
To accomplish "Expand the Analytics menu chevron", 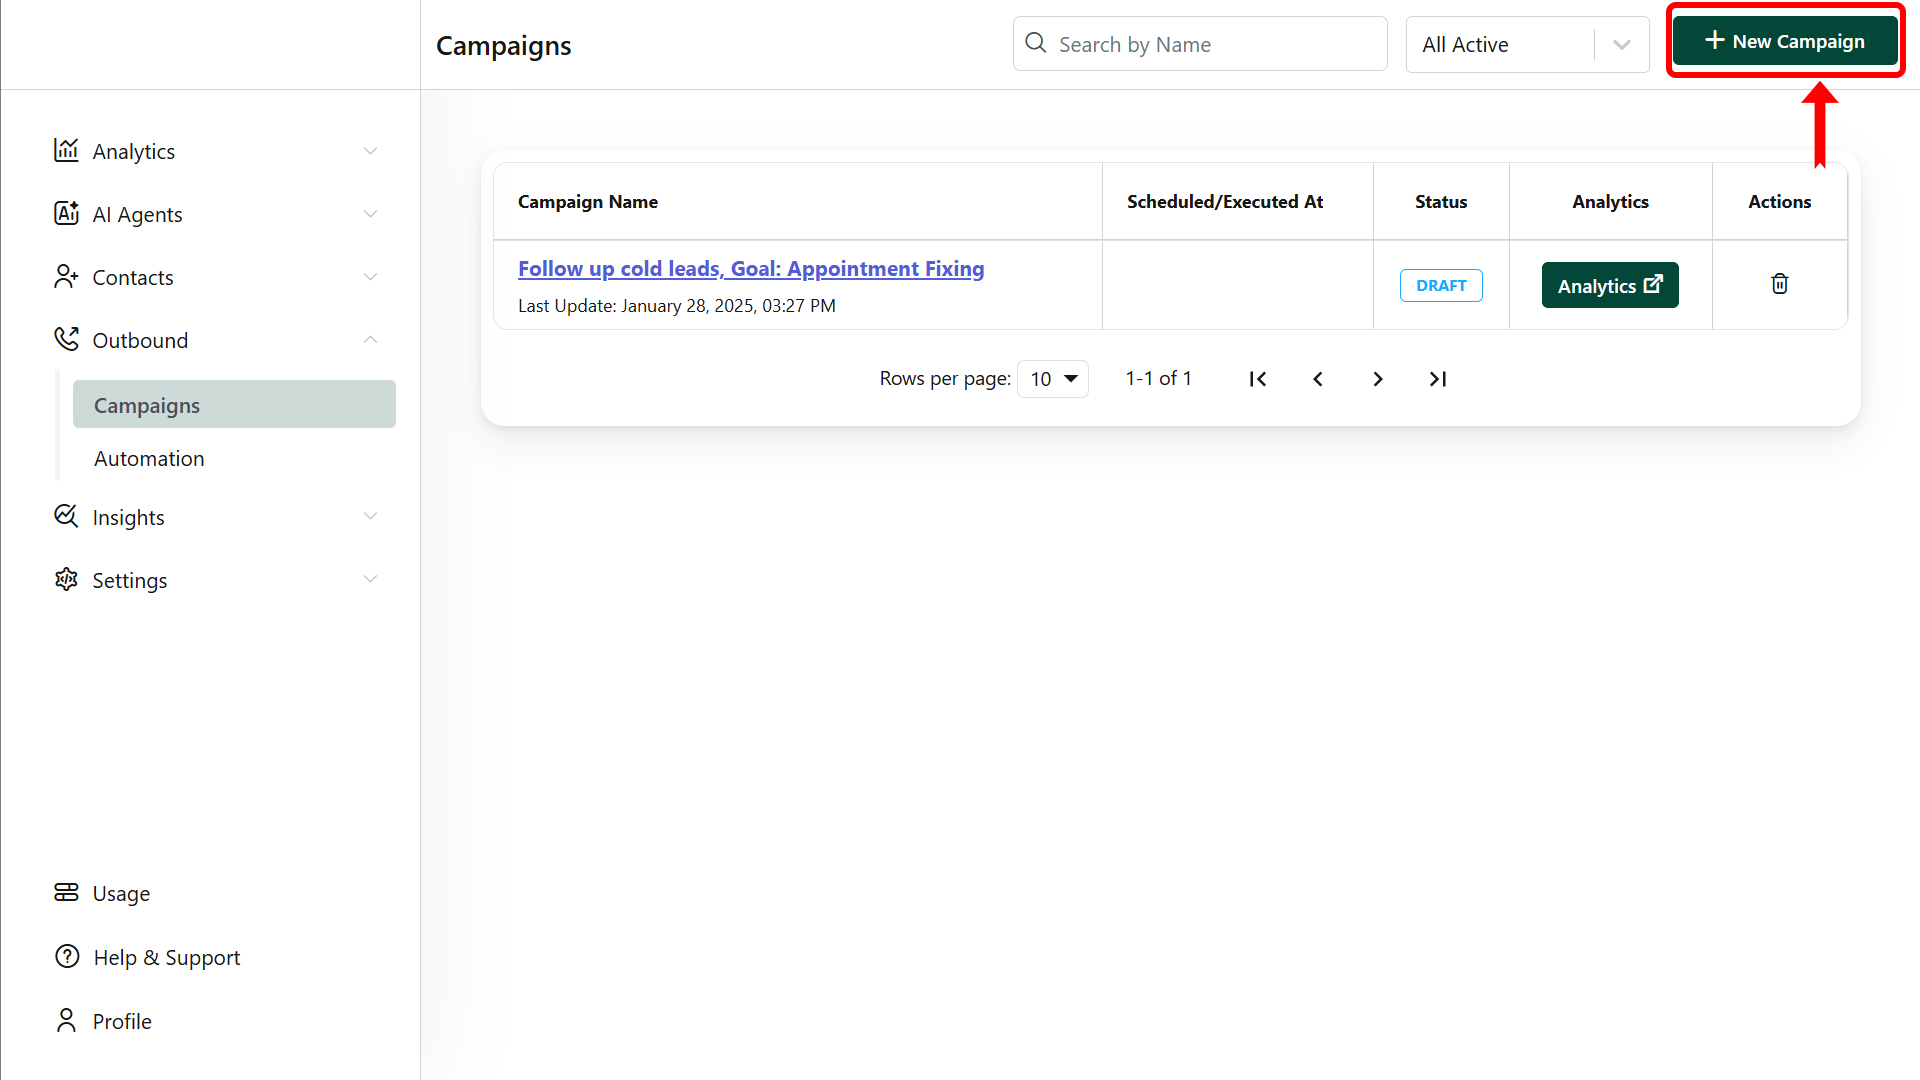I will pos(371,151).
